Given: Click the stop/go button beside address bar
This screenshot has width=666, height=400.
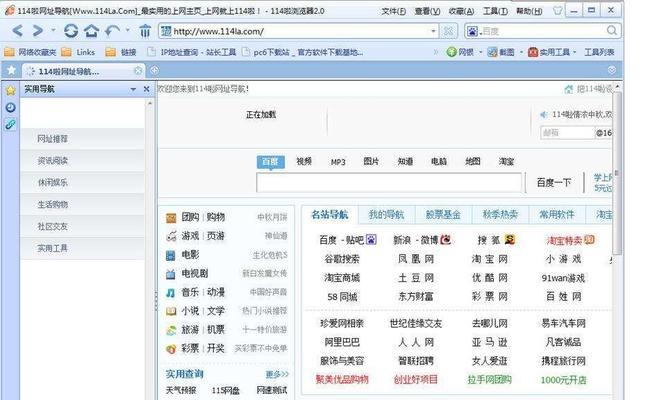Looking at the screenshot, I should point(448,31).
